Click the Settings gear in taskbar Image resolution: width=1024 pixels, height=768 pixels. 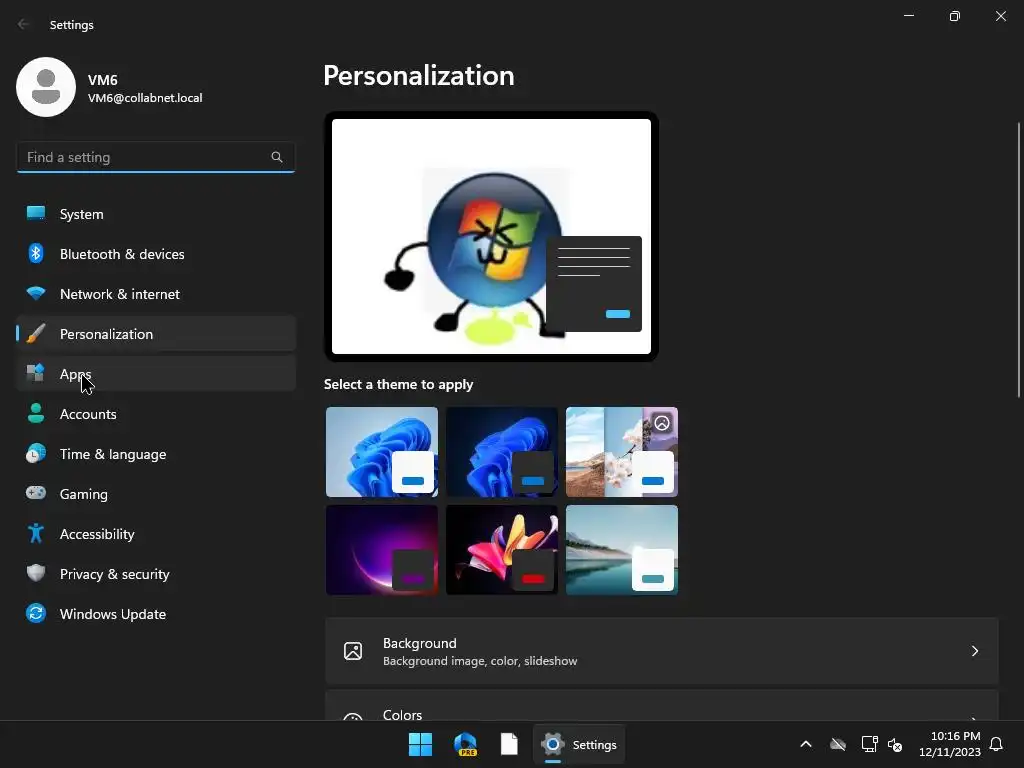tap(552, 744)
